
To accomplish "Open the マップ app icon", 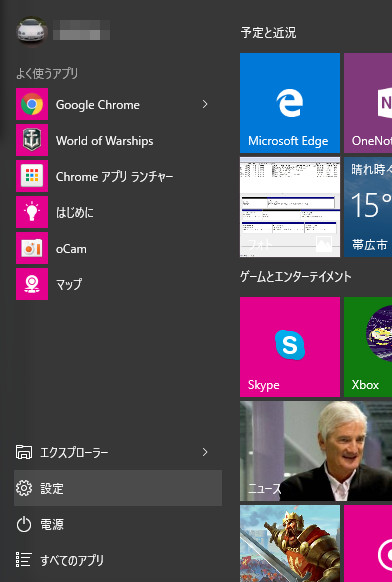I will tap(32, 284).
